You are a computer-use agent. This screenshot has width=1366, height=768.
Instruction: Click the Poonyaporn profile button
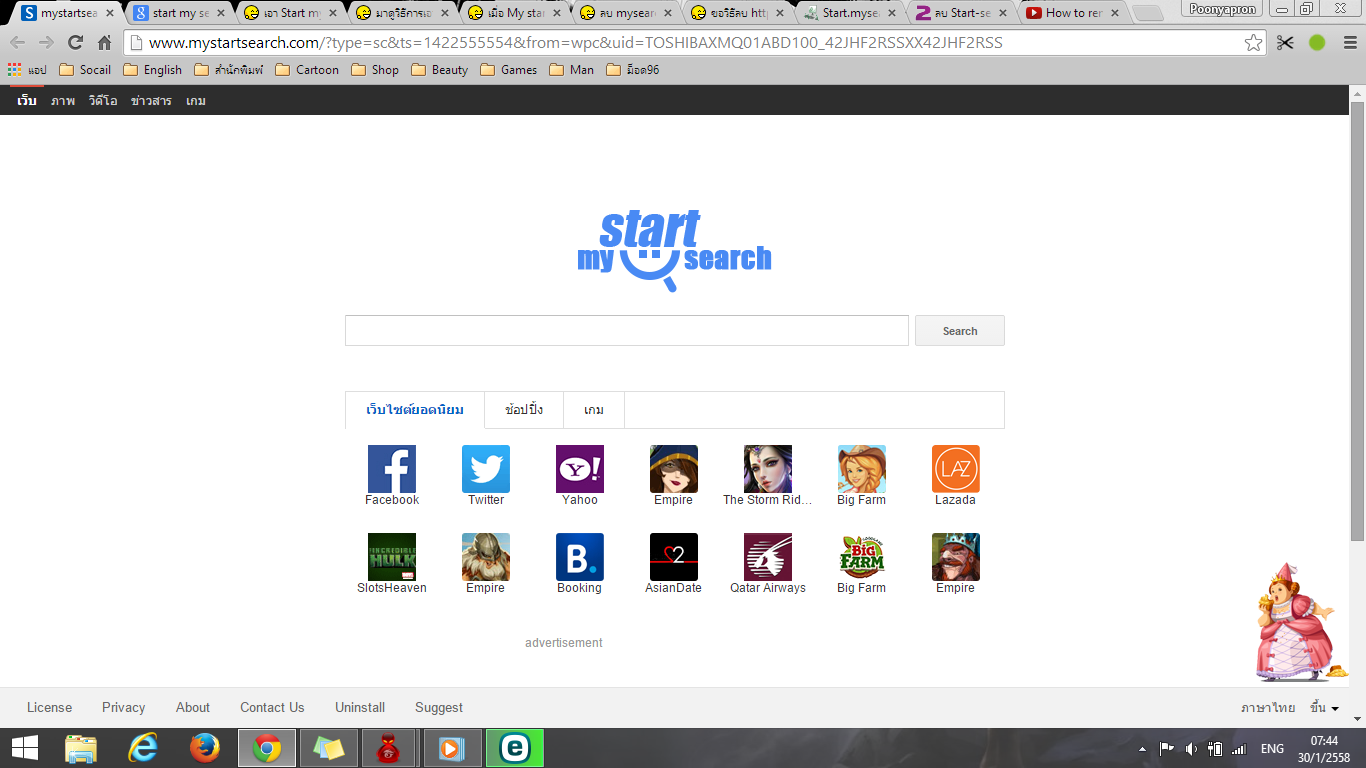click(1222, 9)
